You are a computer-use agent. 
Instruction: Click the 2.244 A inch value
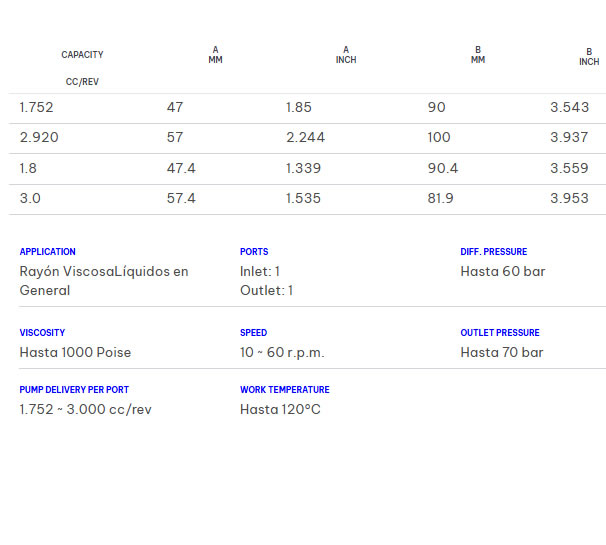pos(305,137)
